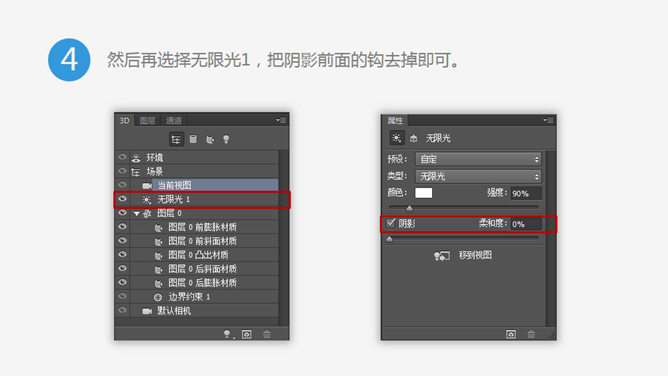This screenshot has height=376, width=668.
Task: Collapse the 图层 0 tree group
Action: pos(137,213)
